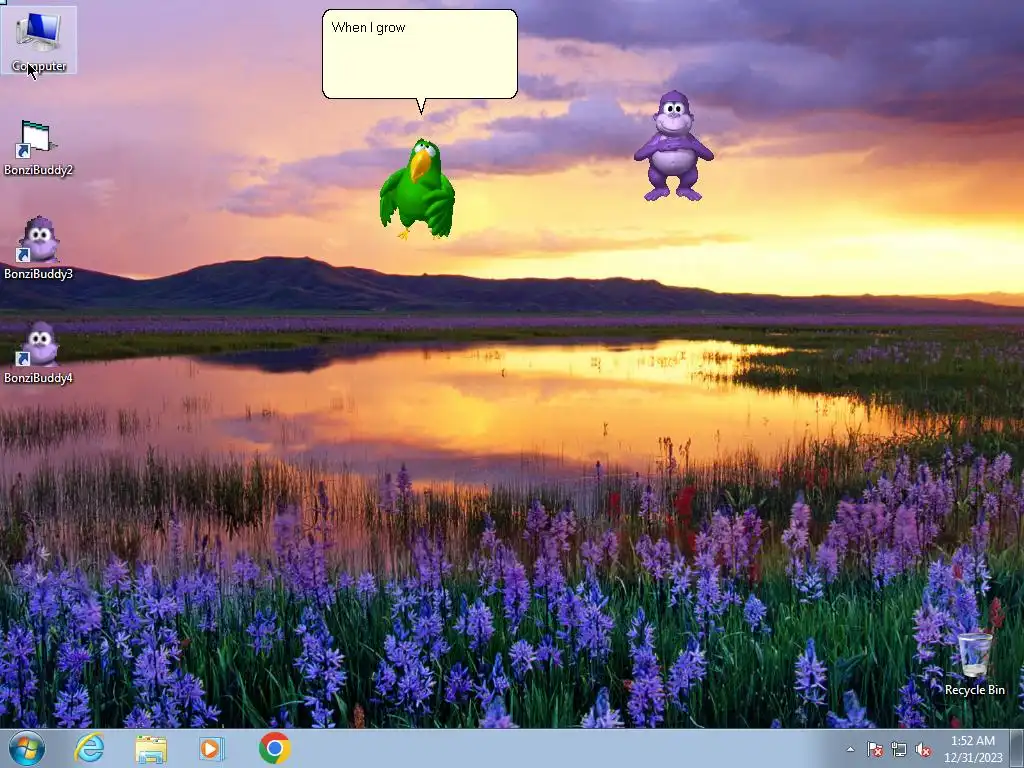Launch Internet Explorer from taskbar
1024x768 pixels.
click(89, 748)
